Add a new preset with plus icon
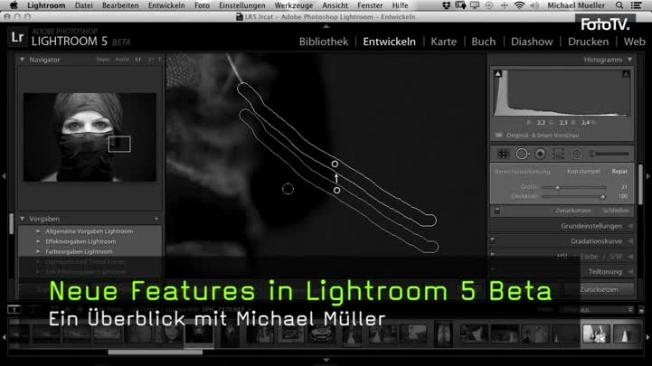This screenshot has width=652, height=366. [x=156, y=219]
